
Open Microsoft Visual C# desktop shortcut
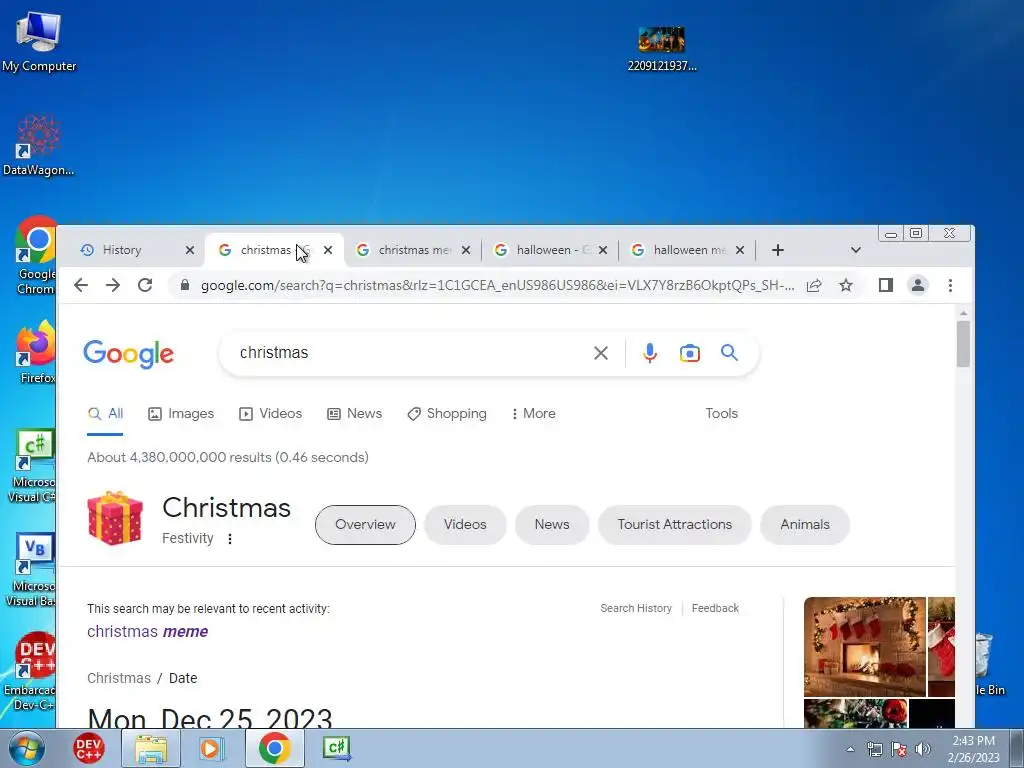31,465
